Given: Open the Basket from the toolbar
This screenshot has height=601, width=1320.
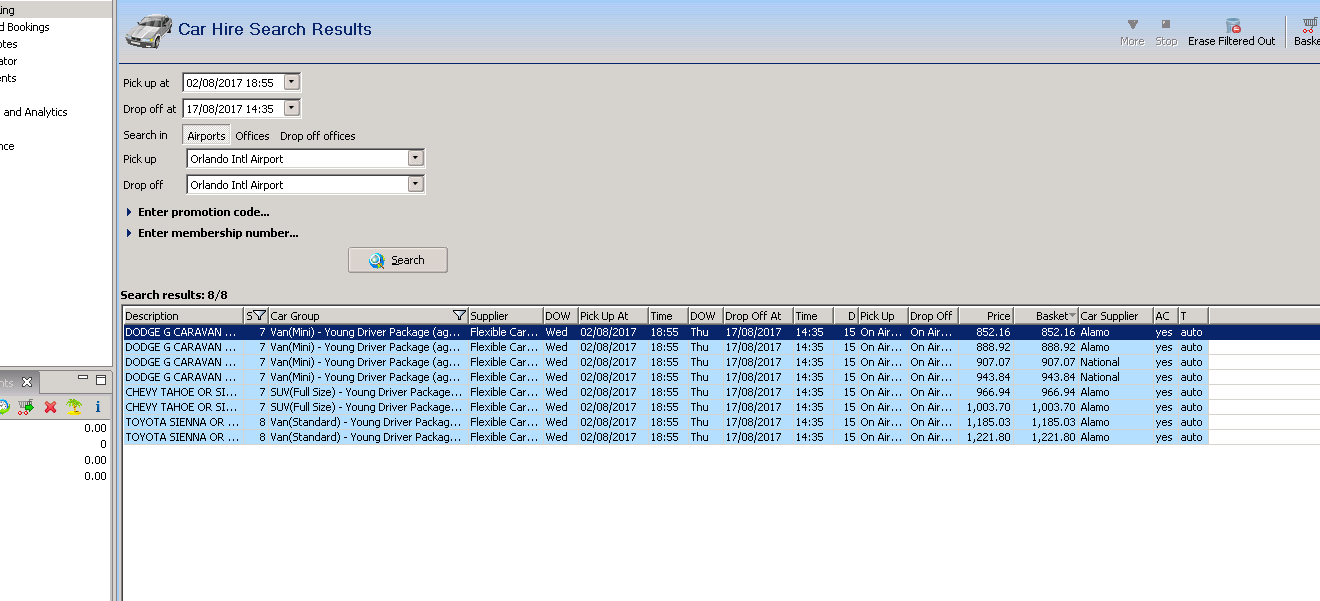Looking at the screenshot, I should 1307,32.
